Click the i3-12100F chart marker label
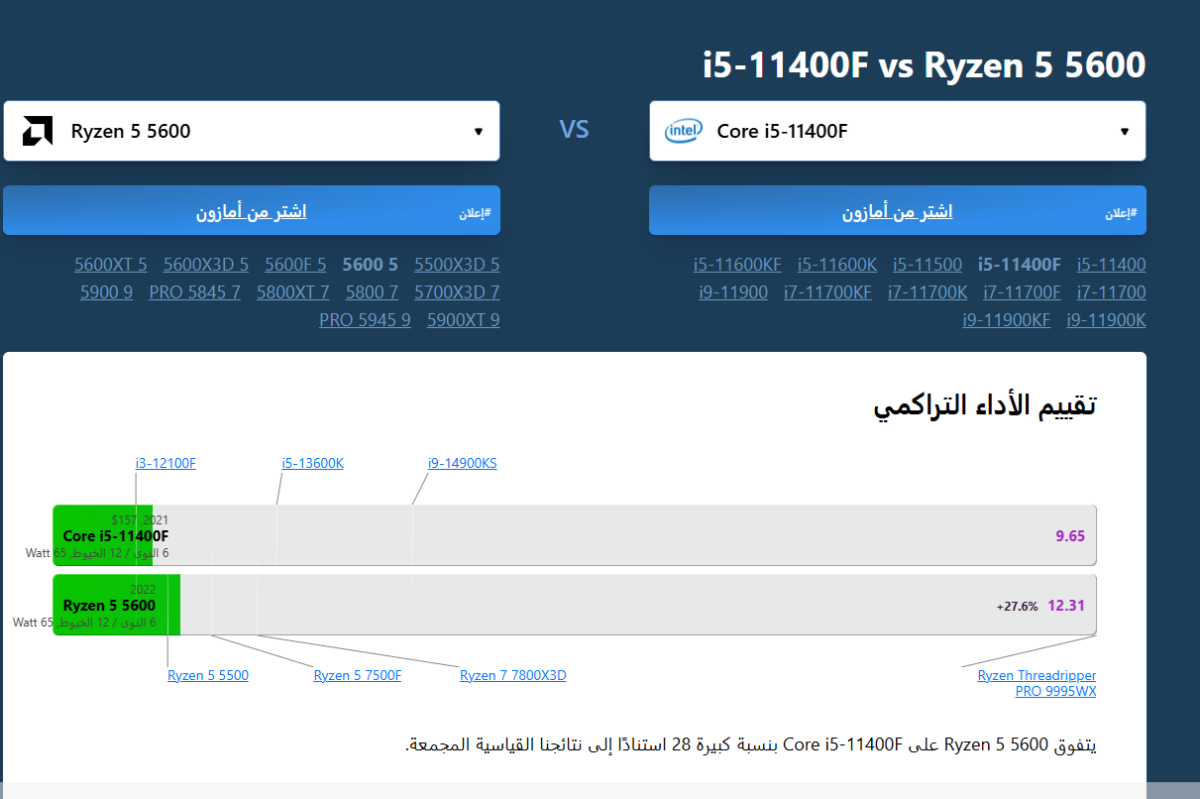This screenshot has height=799, width=1200. [166, 463]
